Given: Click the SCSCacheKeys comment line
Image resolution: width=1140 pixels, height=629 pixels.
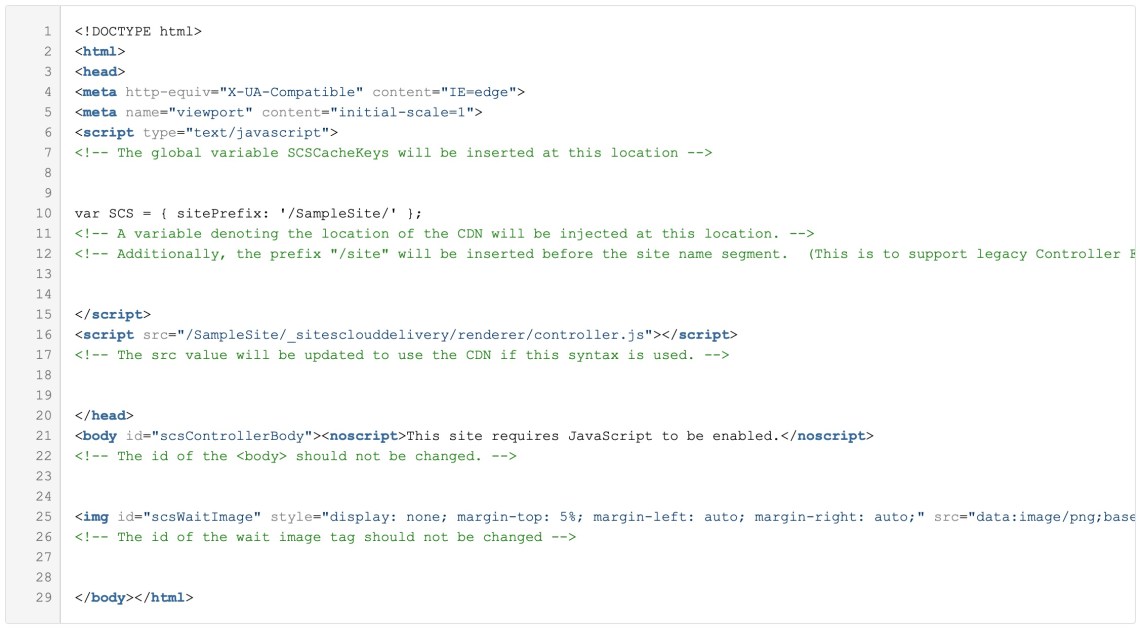Looking at the screenshot, I should 393,153.
